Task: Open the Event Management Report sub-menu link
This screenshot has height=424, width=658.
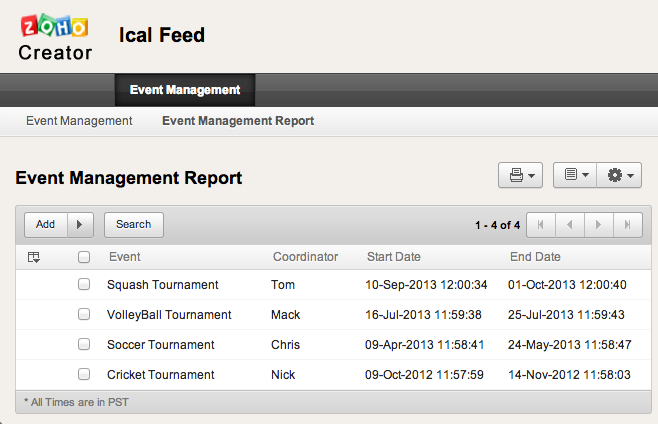Action: pos(238,121)
